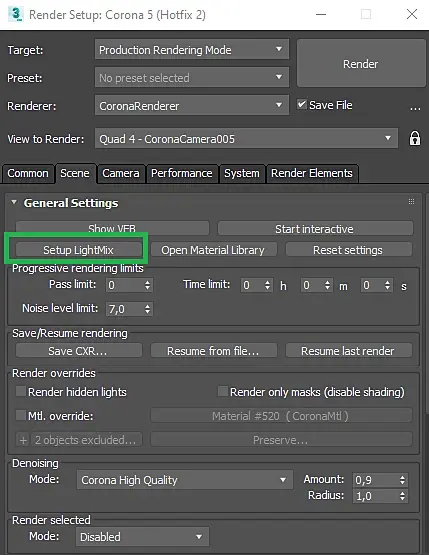The width and height of the screenshot is (429, 555).
Task: Toggle Render only masks checkbox
Action: tap(223, 391)
